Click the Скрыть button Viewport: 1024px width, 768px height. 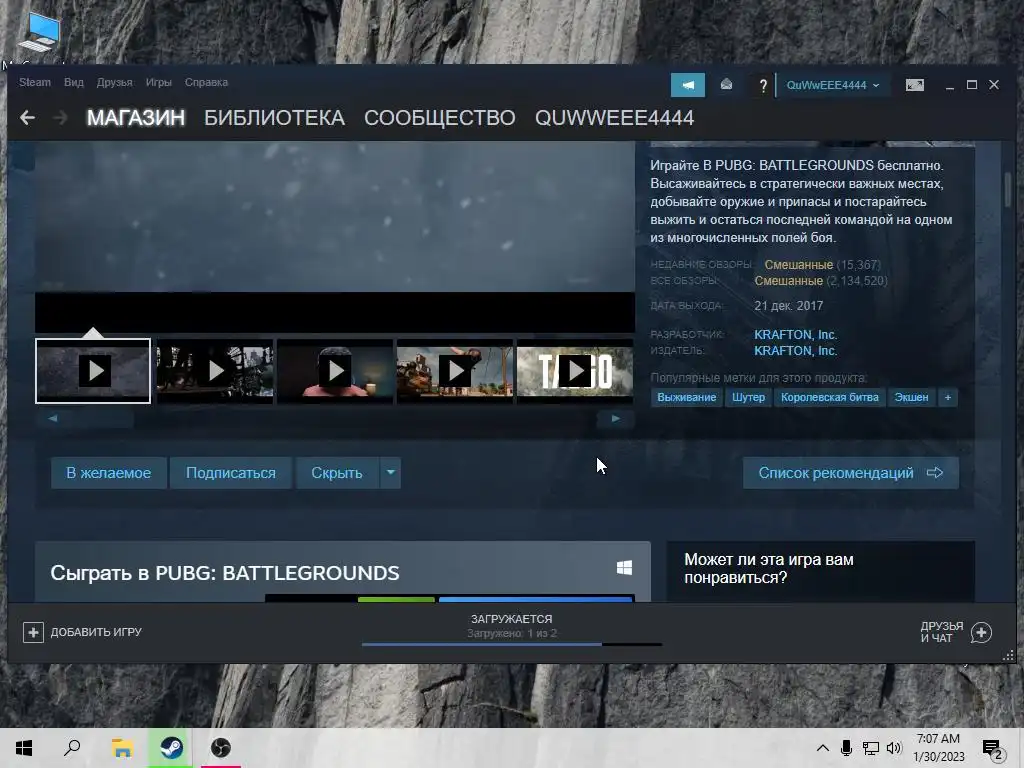337,472
